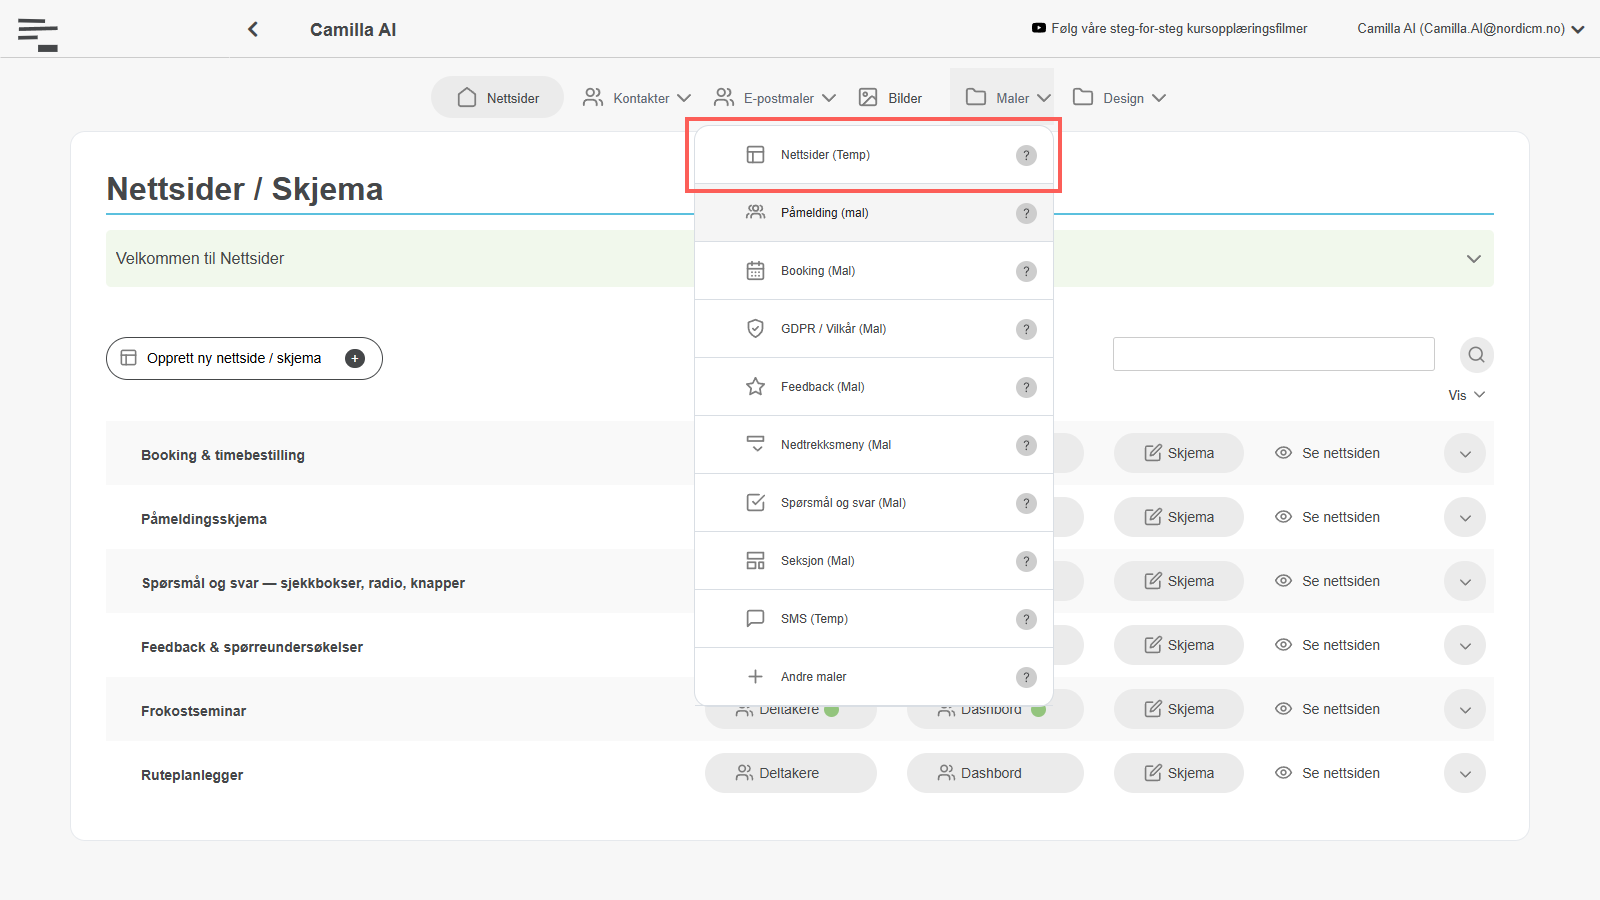1600x900 pixels.
Task: Click help icon for Nedtrekksmeny
Action: point(1026,445)
